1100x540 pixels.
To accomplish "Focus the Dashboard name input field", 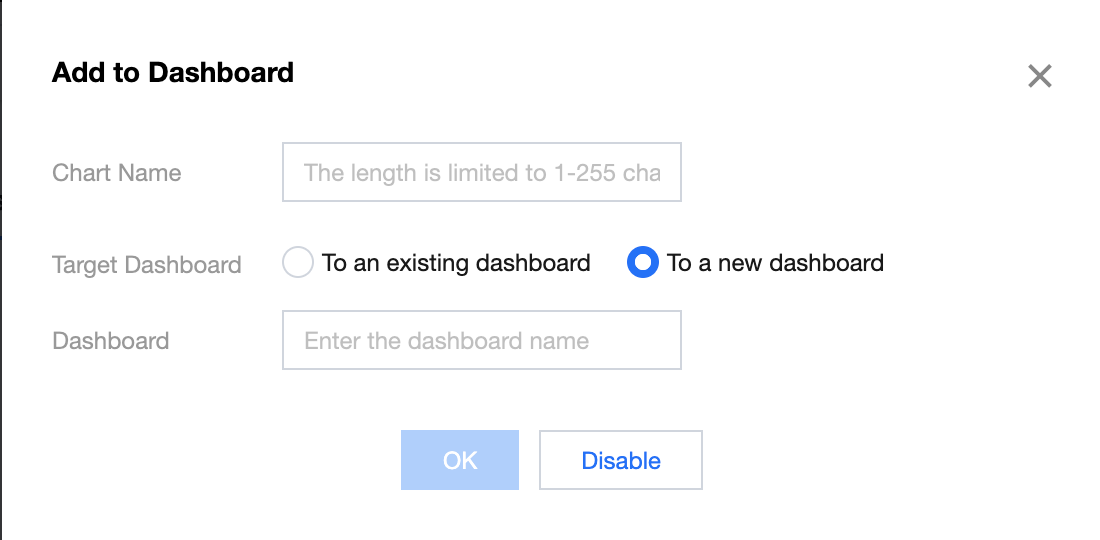I will 481,340.
